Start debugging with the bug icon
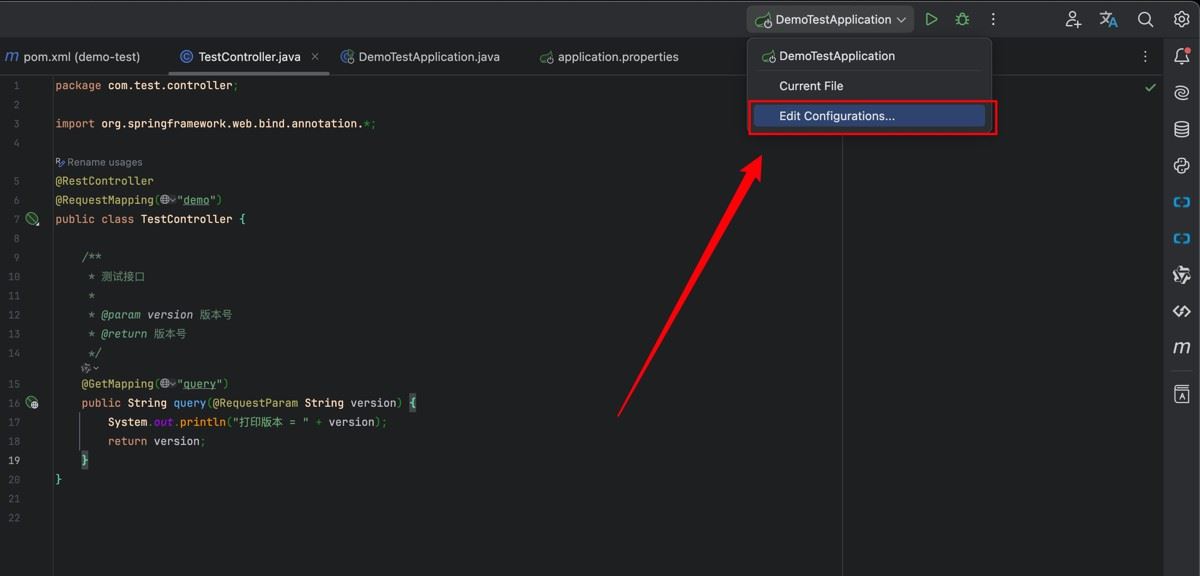Viewport: 1200px width, 576px height. point(962,19)
